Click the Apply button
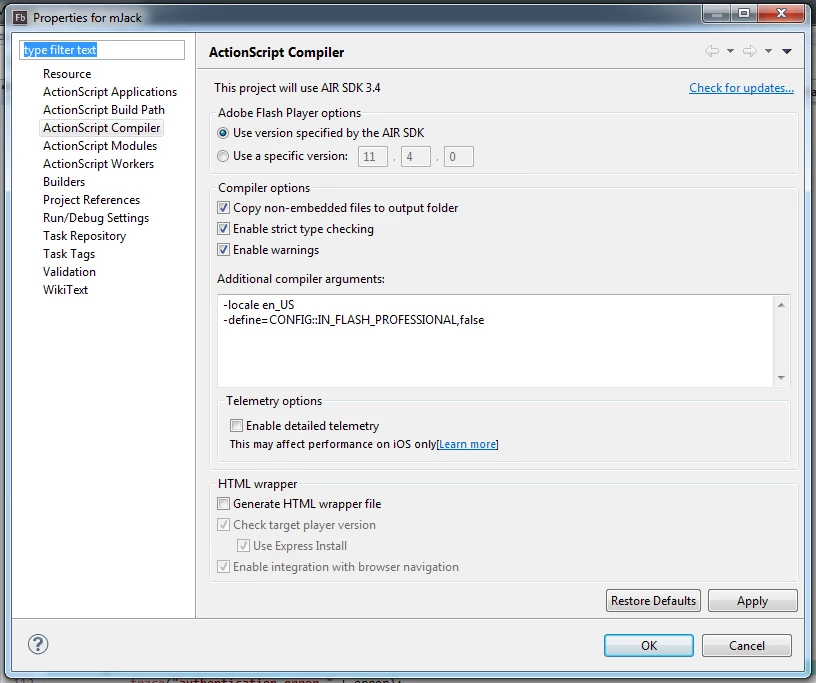The image size is (816, 683). point(753,601)
